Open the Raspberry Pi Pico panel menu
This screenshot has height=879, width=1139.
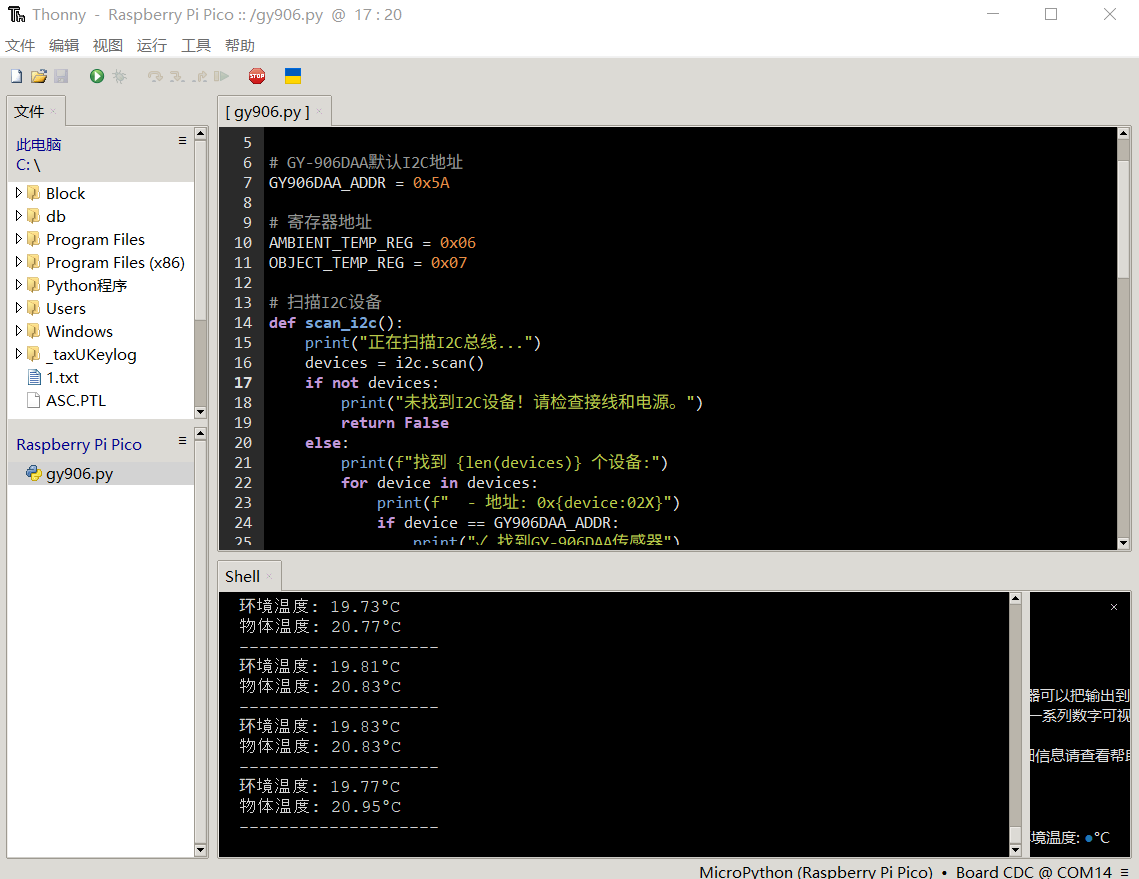click(182, 441)
